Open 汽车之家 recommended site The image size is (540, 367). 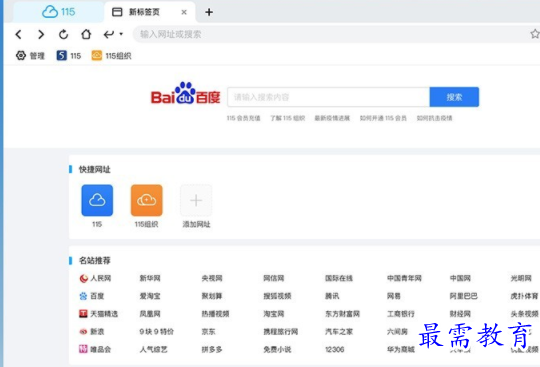tap(339, 332)
